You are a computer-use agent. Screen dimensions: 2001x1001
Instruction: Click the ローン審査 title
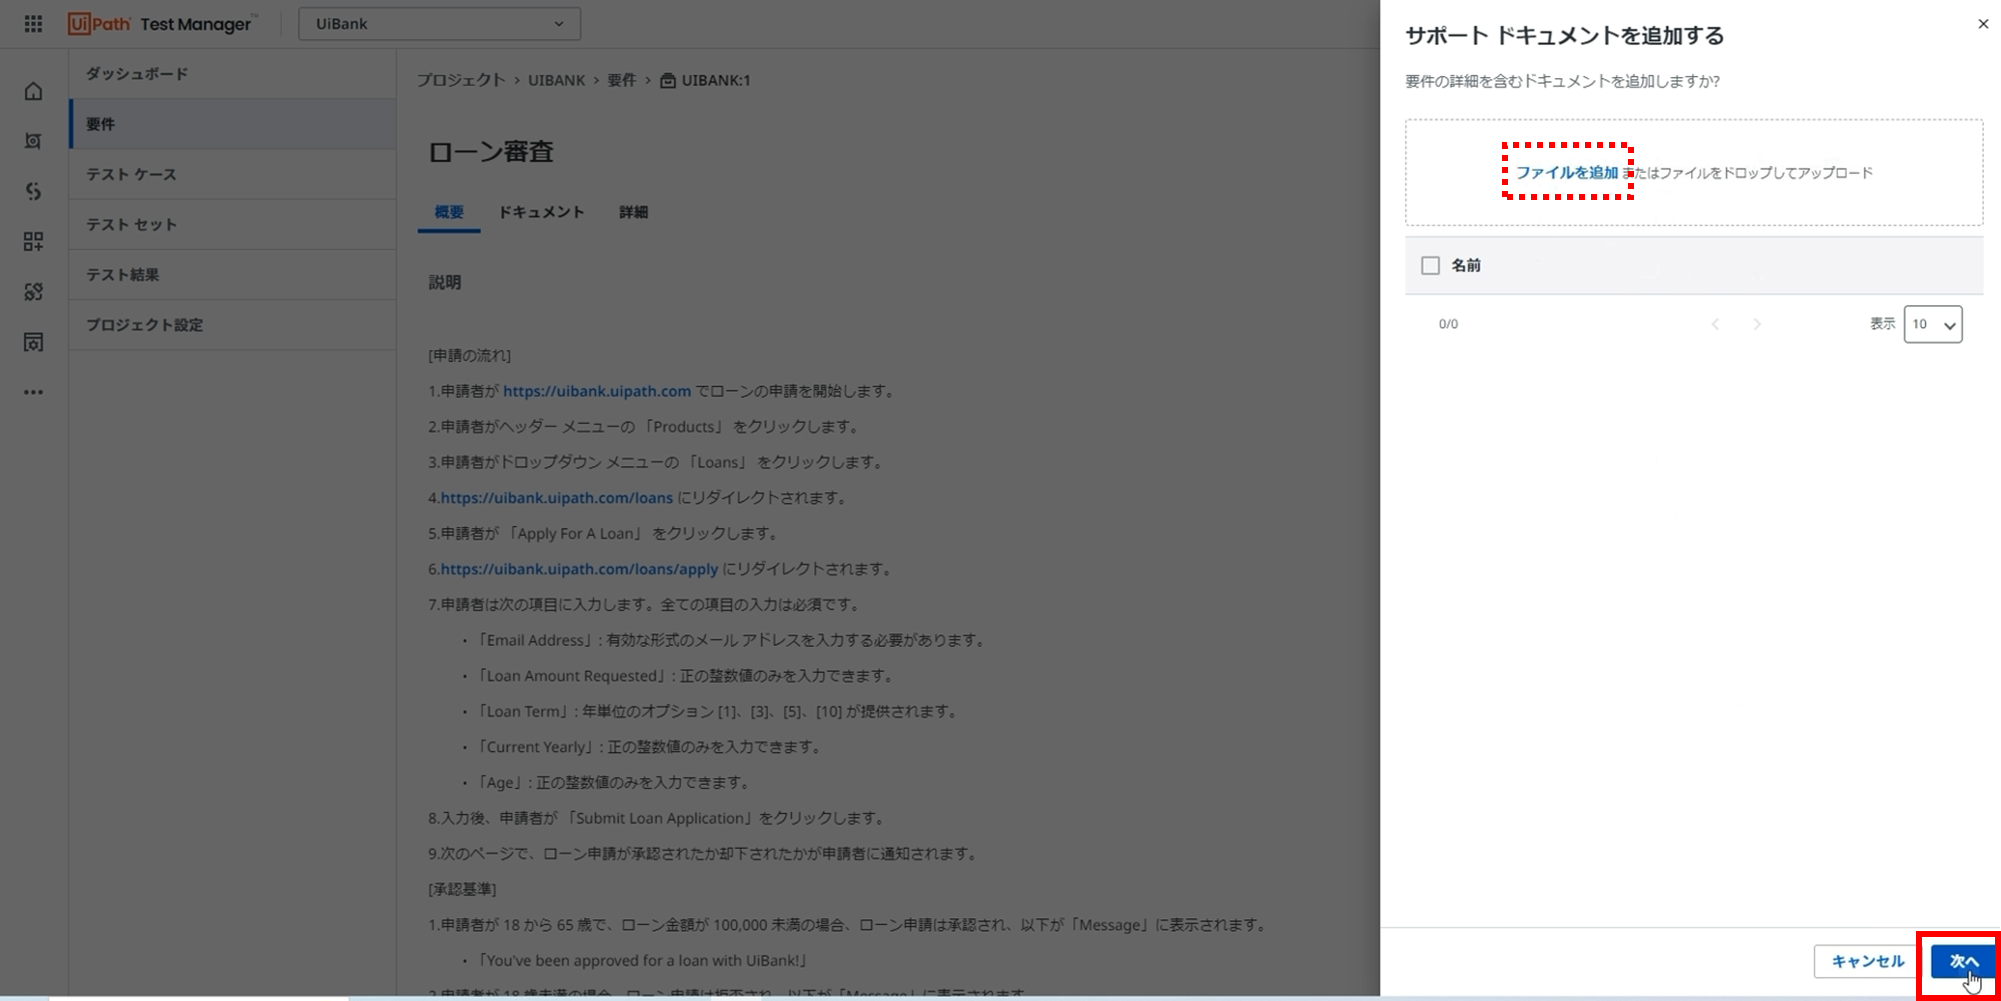click(x=491, y=151)
